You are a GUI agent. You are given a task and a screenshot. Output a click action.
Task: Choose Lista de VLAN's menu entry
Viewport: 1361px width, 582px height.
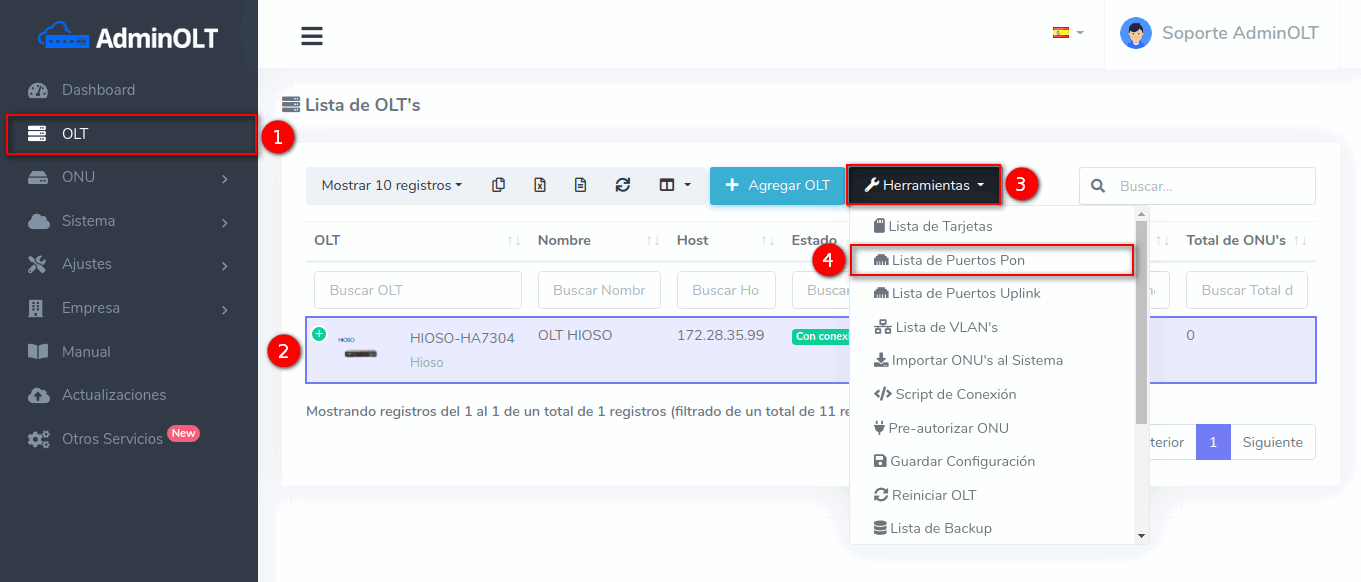click(946, 327)
